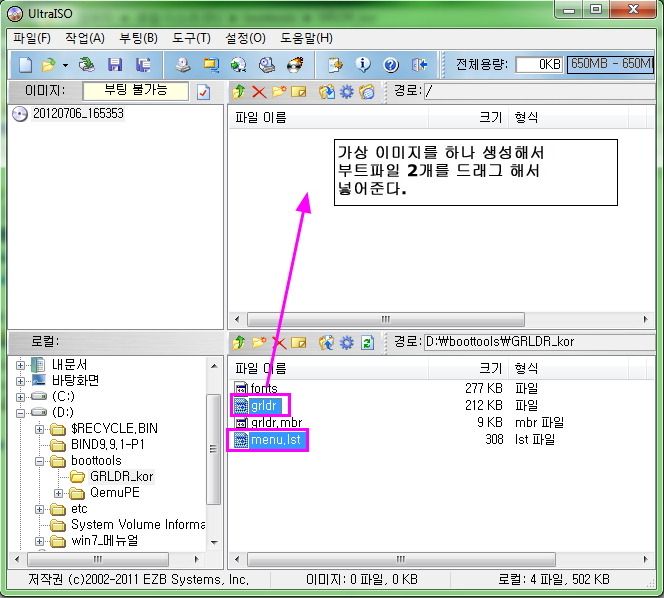The image size is (664, 598).
Task: Click the Add files document icon in main toolbar
Action: coord(335,65)
